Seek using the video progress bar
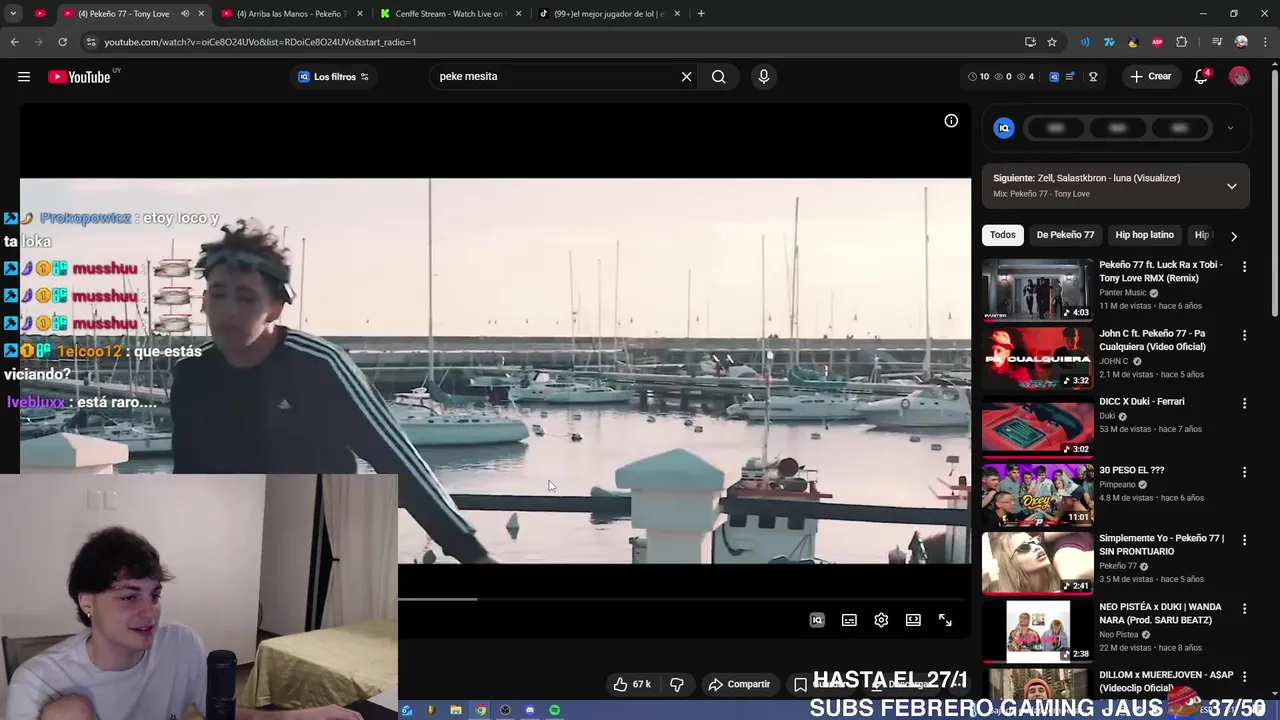Viewport: 1280px width, 720px height. pyautogui.click(x=680, y=599)
